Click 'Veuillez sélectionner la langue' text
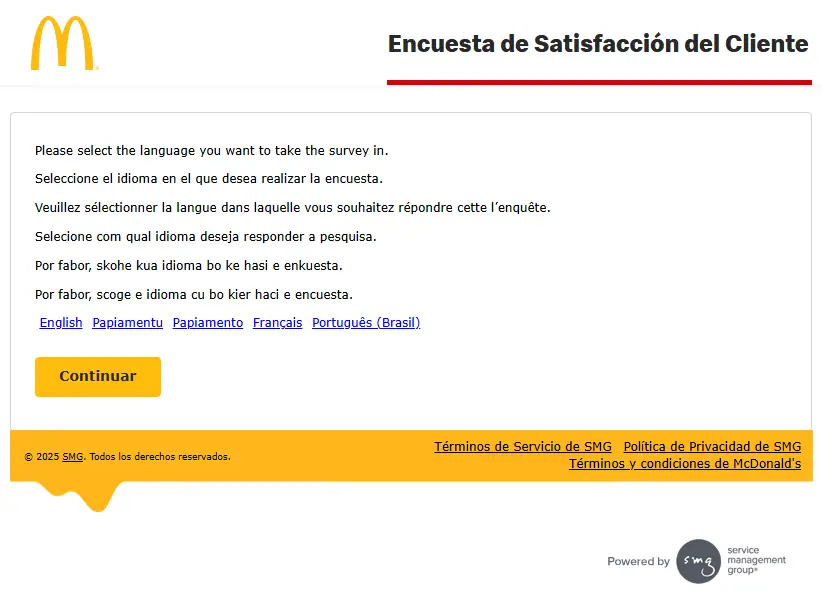This screenshot has height=600, width=822. [x=293, y=208]
